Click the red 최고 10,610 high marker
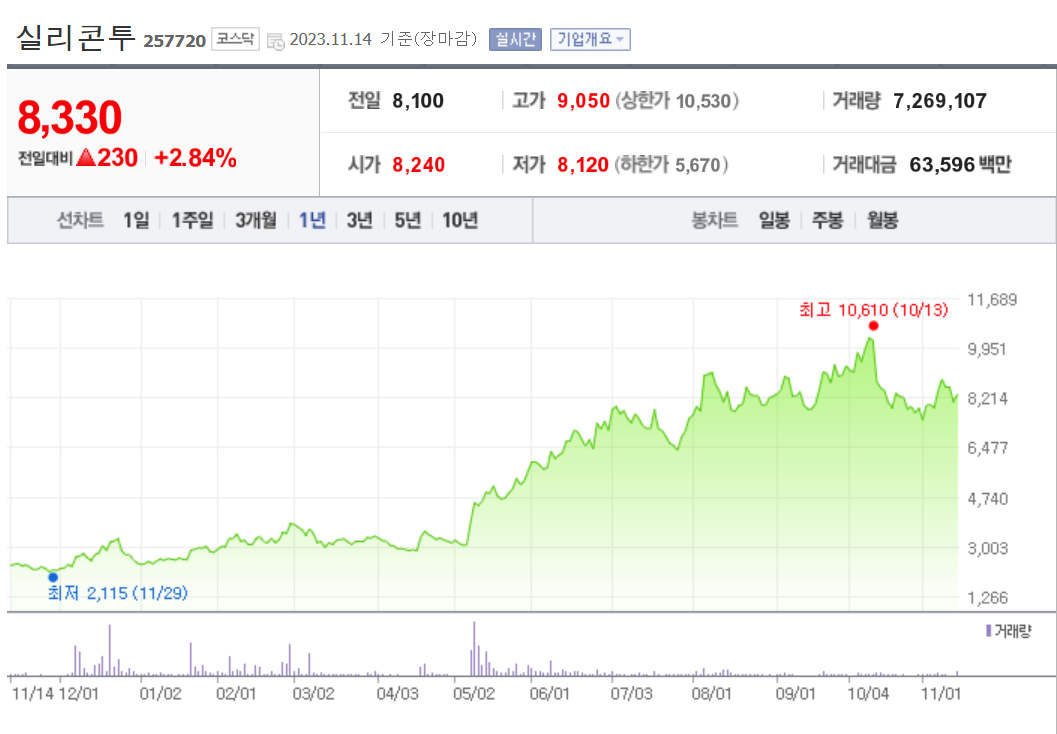 pyautogui.click(x=874, y=326)
